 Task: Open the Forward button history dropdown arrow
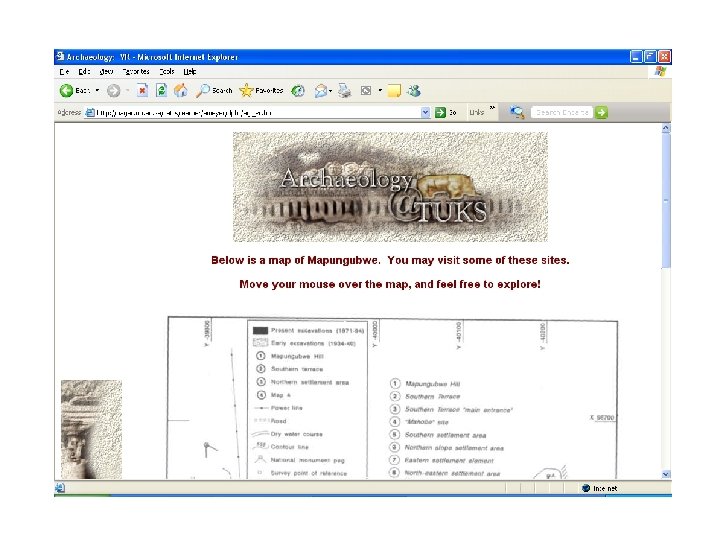(127, 90)
